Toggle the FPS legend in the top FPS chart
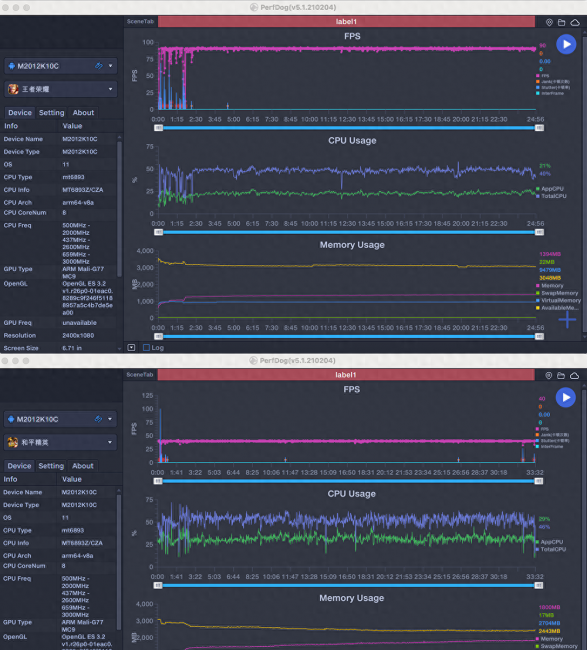 [x=542, y=76]
